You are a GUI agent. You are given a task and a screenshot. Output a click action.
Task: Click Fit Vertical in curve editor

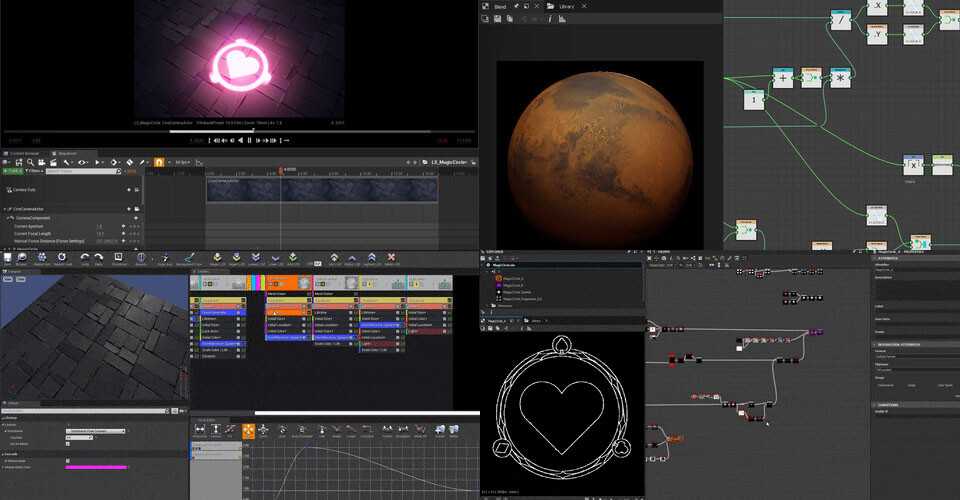pos(216,431)
